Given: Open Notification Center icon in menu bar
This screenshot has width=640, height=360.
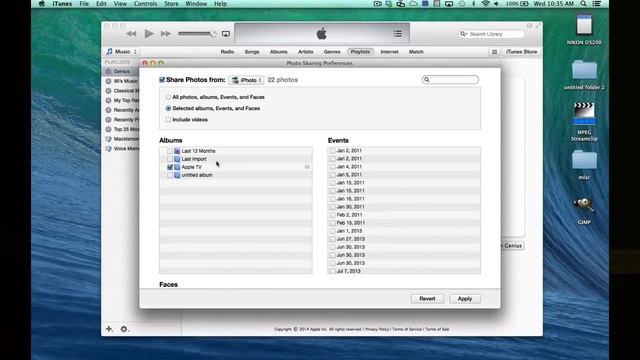Looking at the screenshot, I should tap(596, 4).
